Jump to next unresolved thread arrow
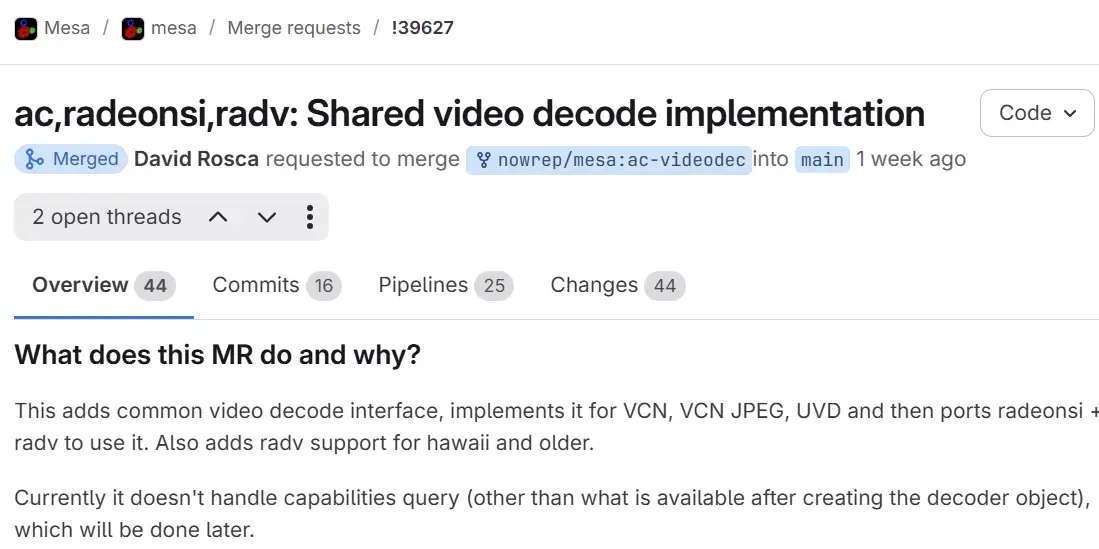The image size is (1099, 549). click(266, 217)
